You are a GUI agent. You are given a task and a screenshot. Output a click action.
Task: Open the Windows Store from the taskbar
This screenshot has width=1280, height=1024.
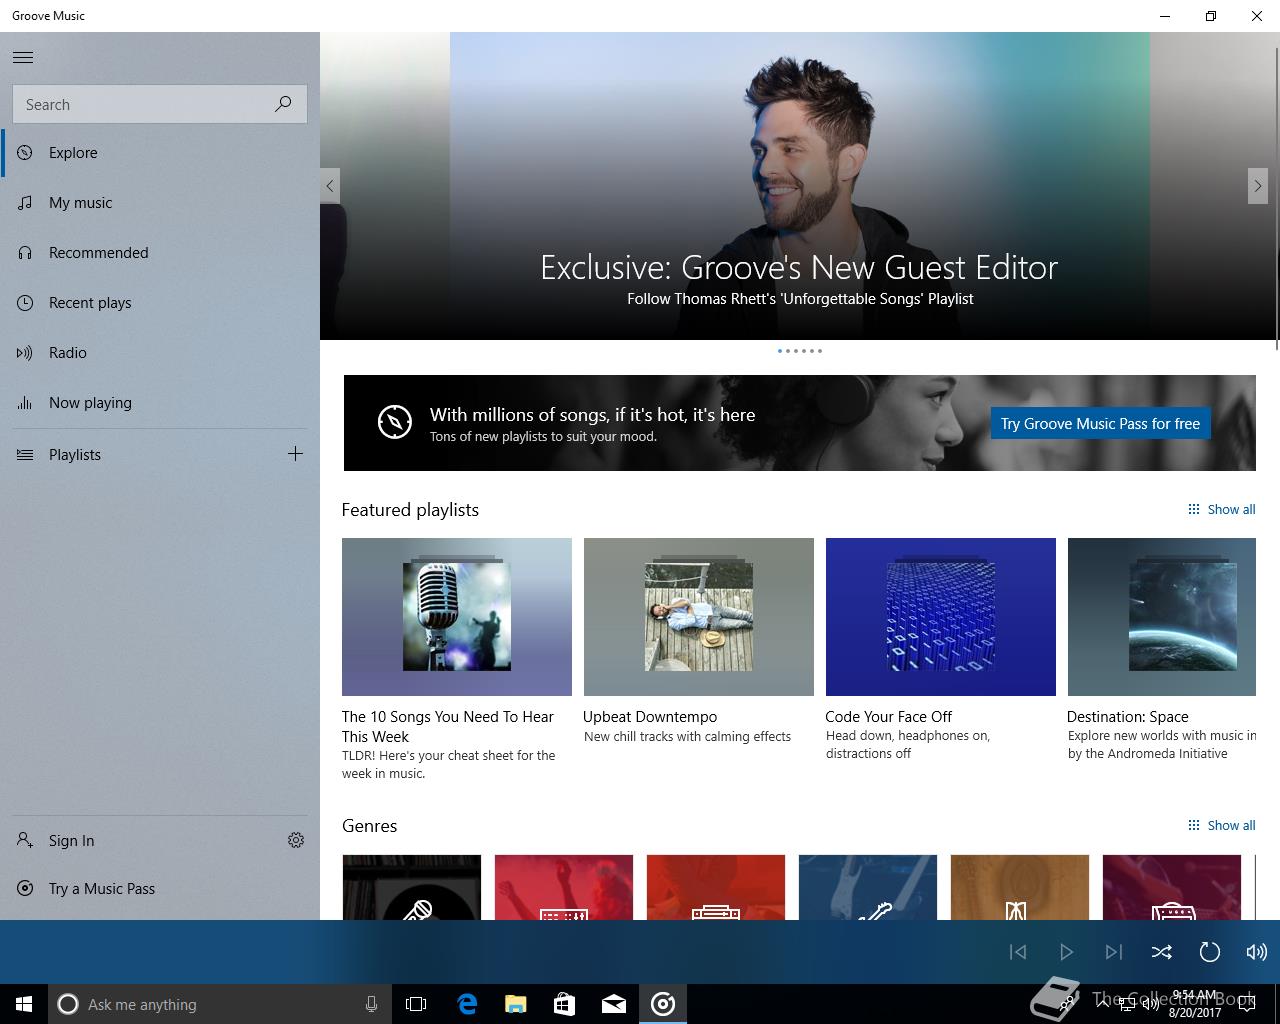(x=565, y=1004)
